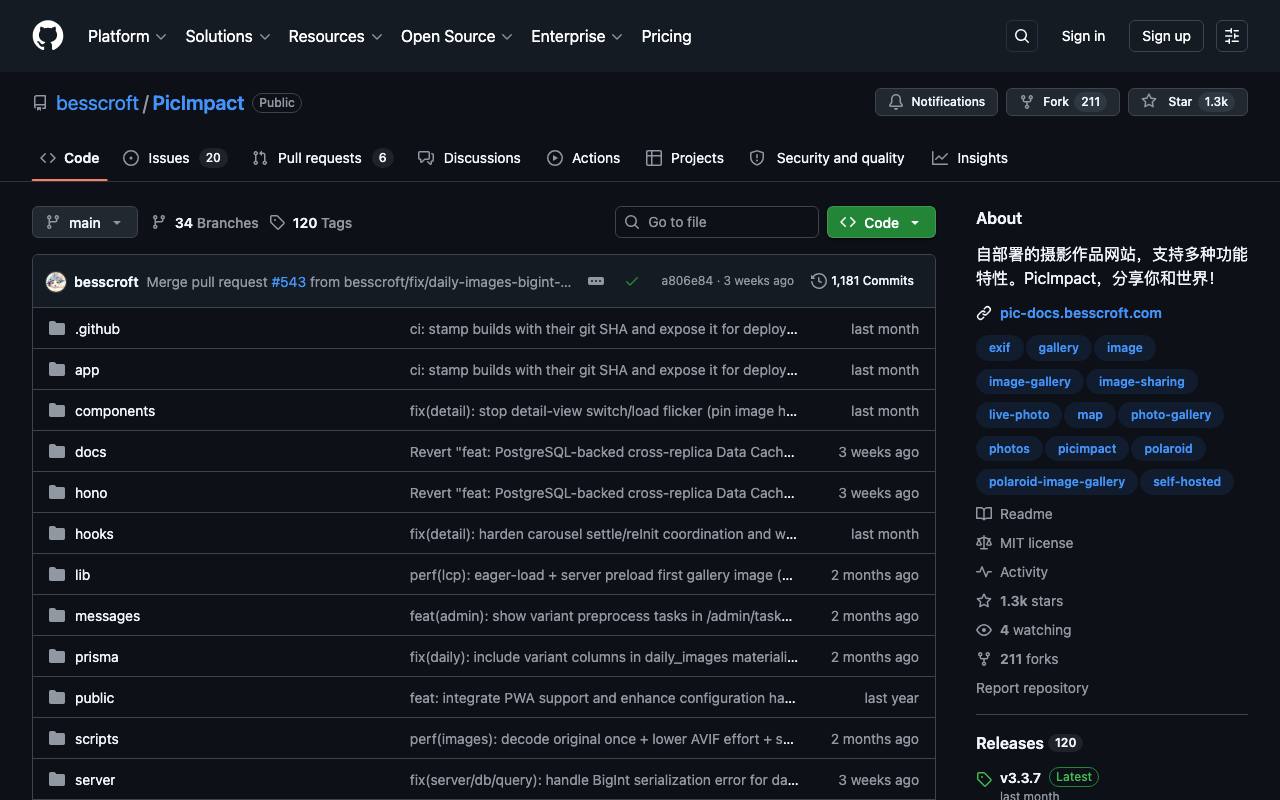This screenshot has height=800, width=1280.
Task: Click the link icon beside pic-docs.besscroft.com
Action: (984, 313)
